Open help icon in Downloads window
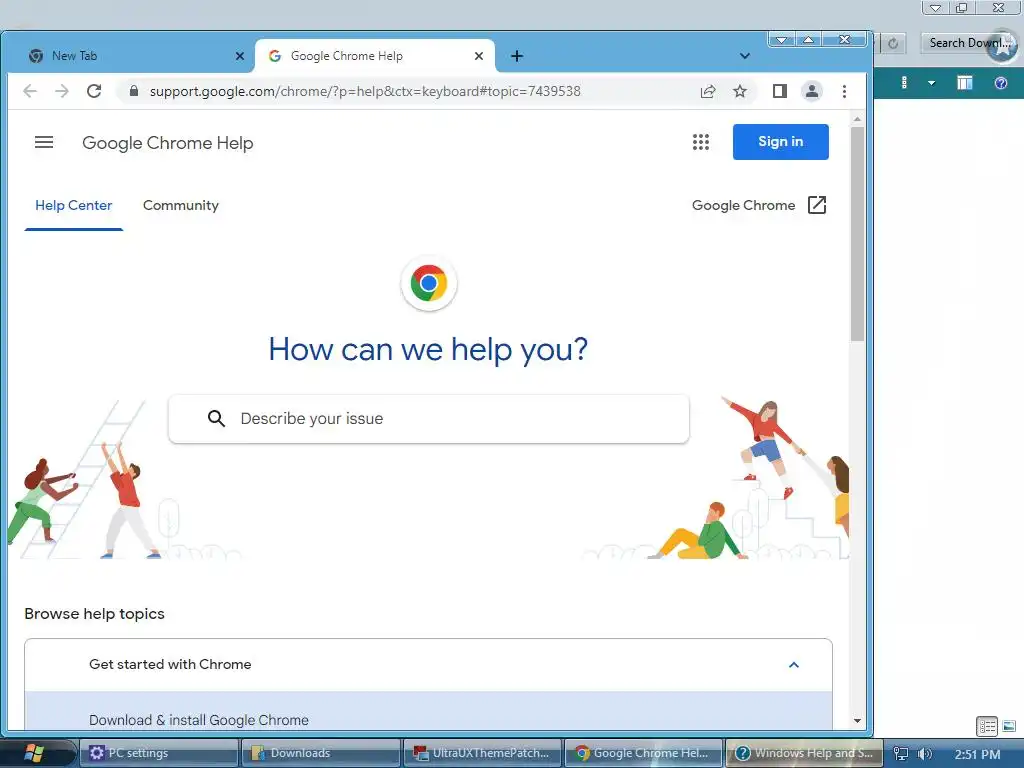Image resolution: width=1024 pixels, height=768 pixels. 1000,83
